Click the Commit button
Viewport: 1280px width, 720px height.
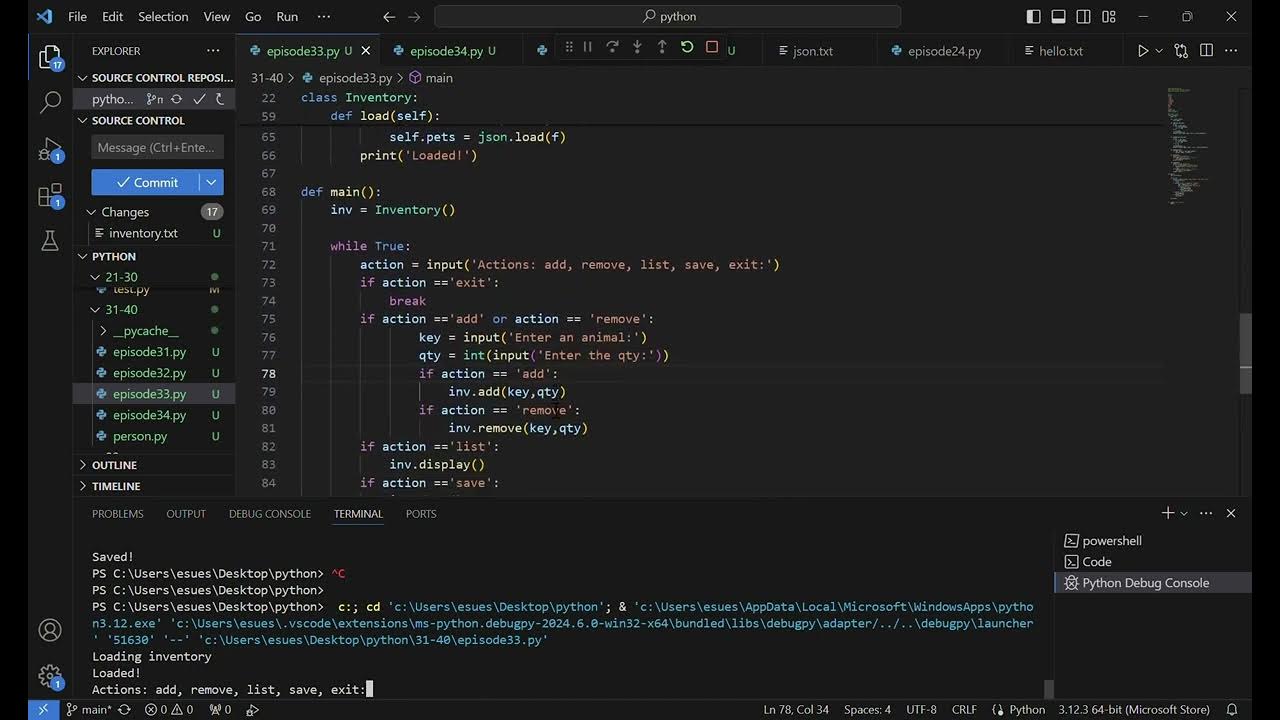tap(146, 182)
